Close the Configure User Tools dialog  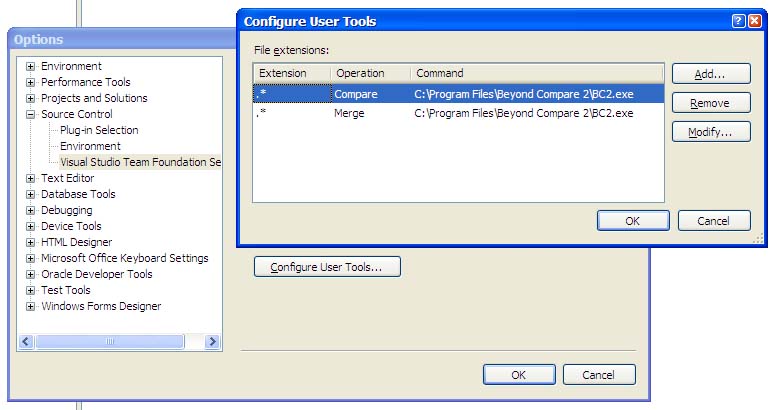point(755,21)
